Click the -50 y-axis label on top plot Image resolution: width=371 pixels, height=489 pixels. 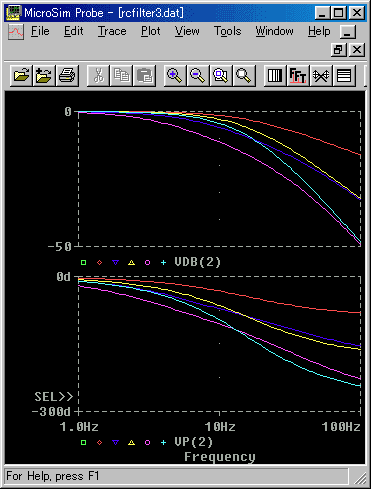[60, 247]
